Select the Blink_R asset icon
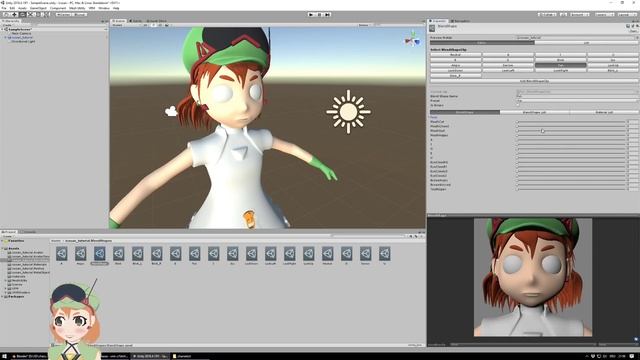Screen dimensions: 640x360 pyautogui.click(x=156, y=256)
